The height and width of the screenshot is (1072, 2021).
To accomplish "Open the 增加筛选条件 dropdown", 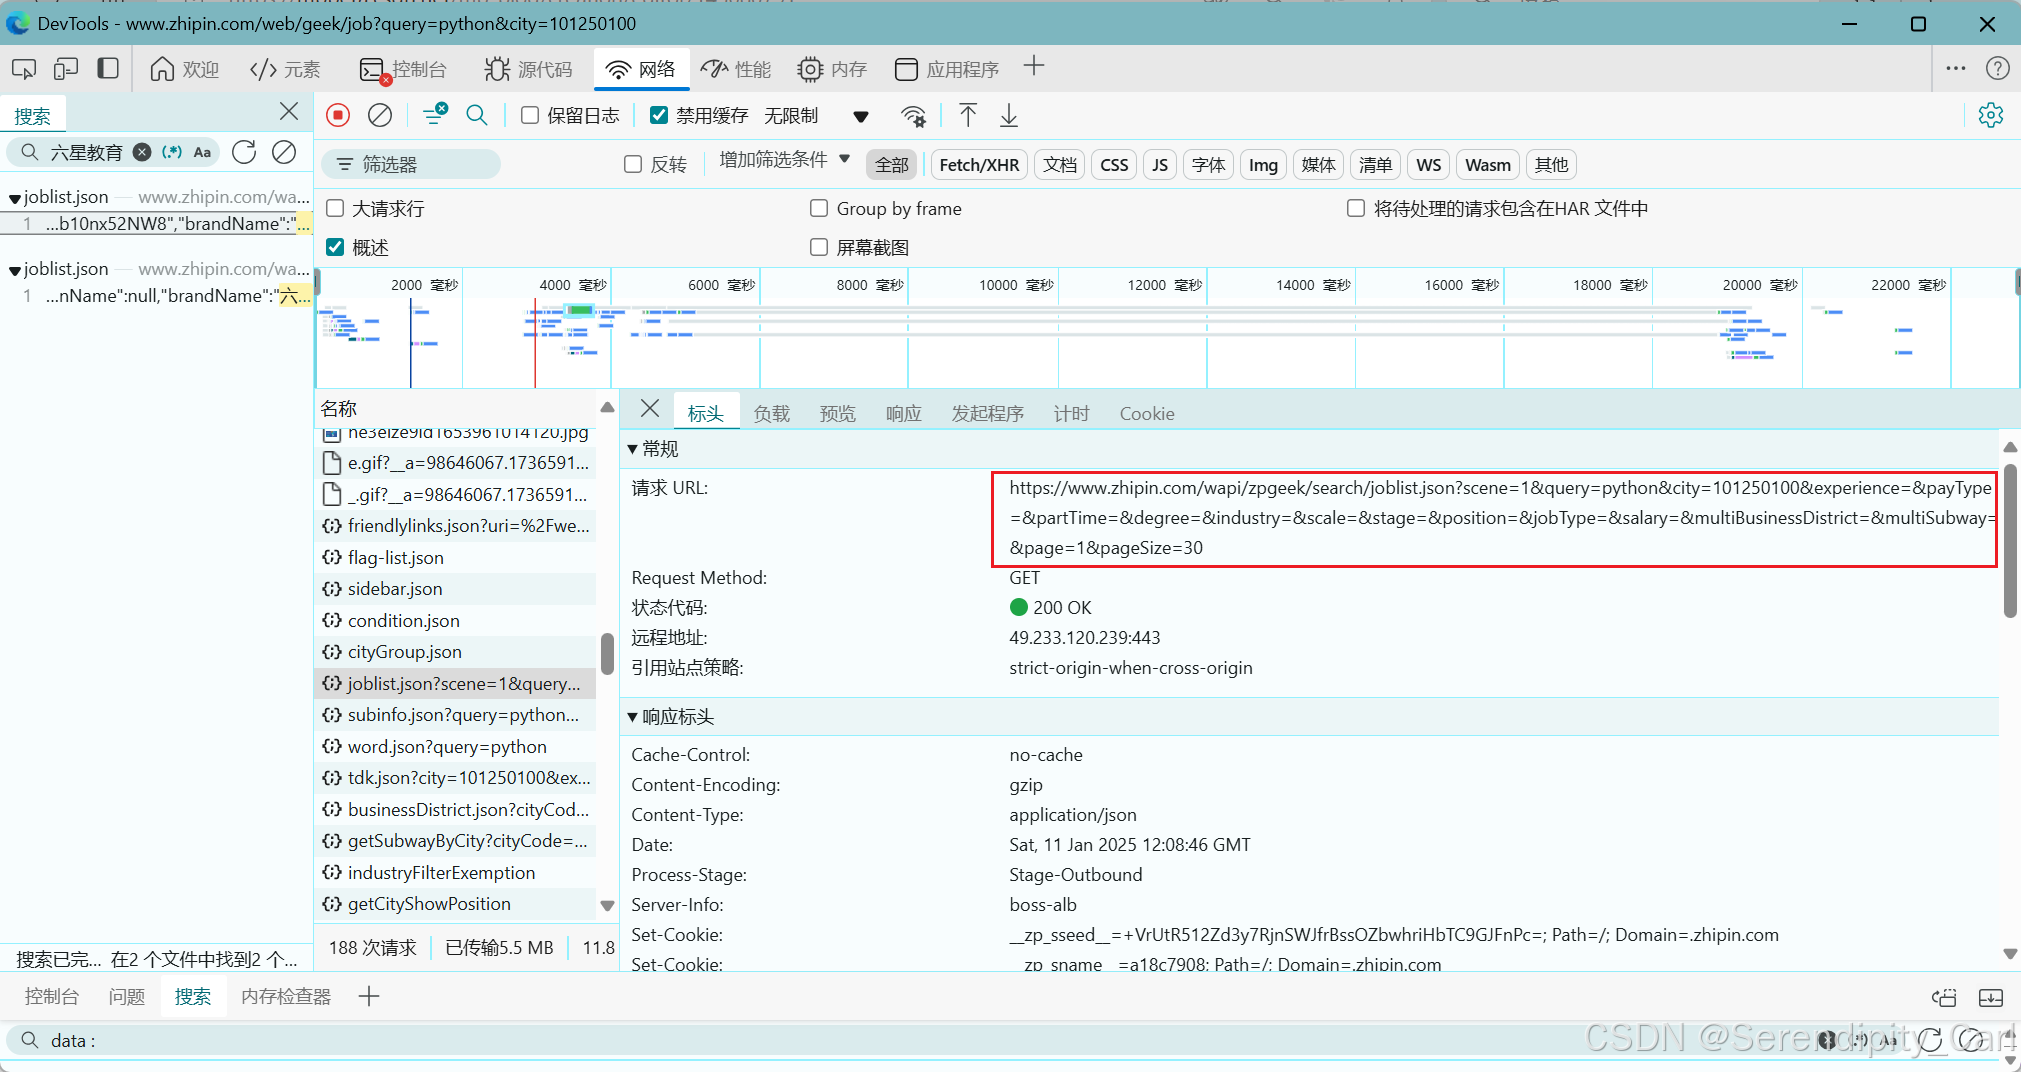I will coord(784,160).
